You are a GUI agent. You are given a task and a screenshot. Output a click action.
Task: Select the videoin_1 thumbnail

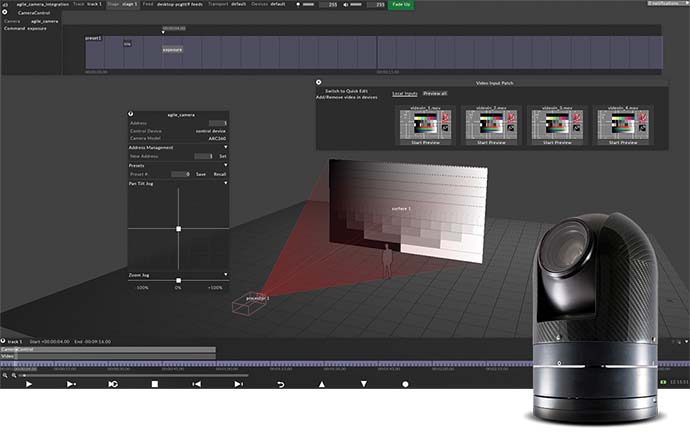(x=425, y=125)
